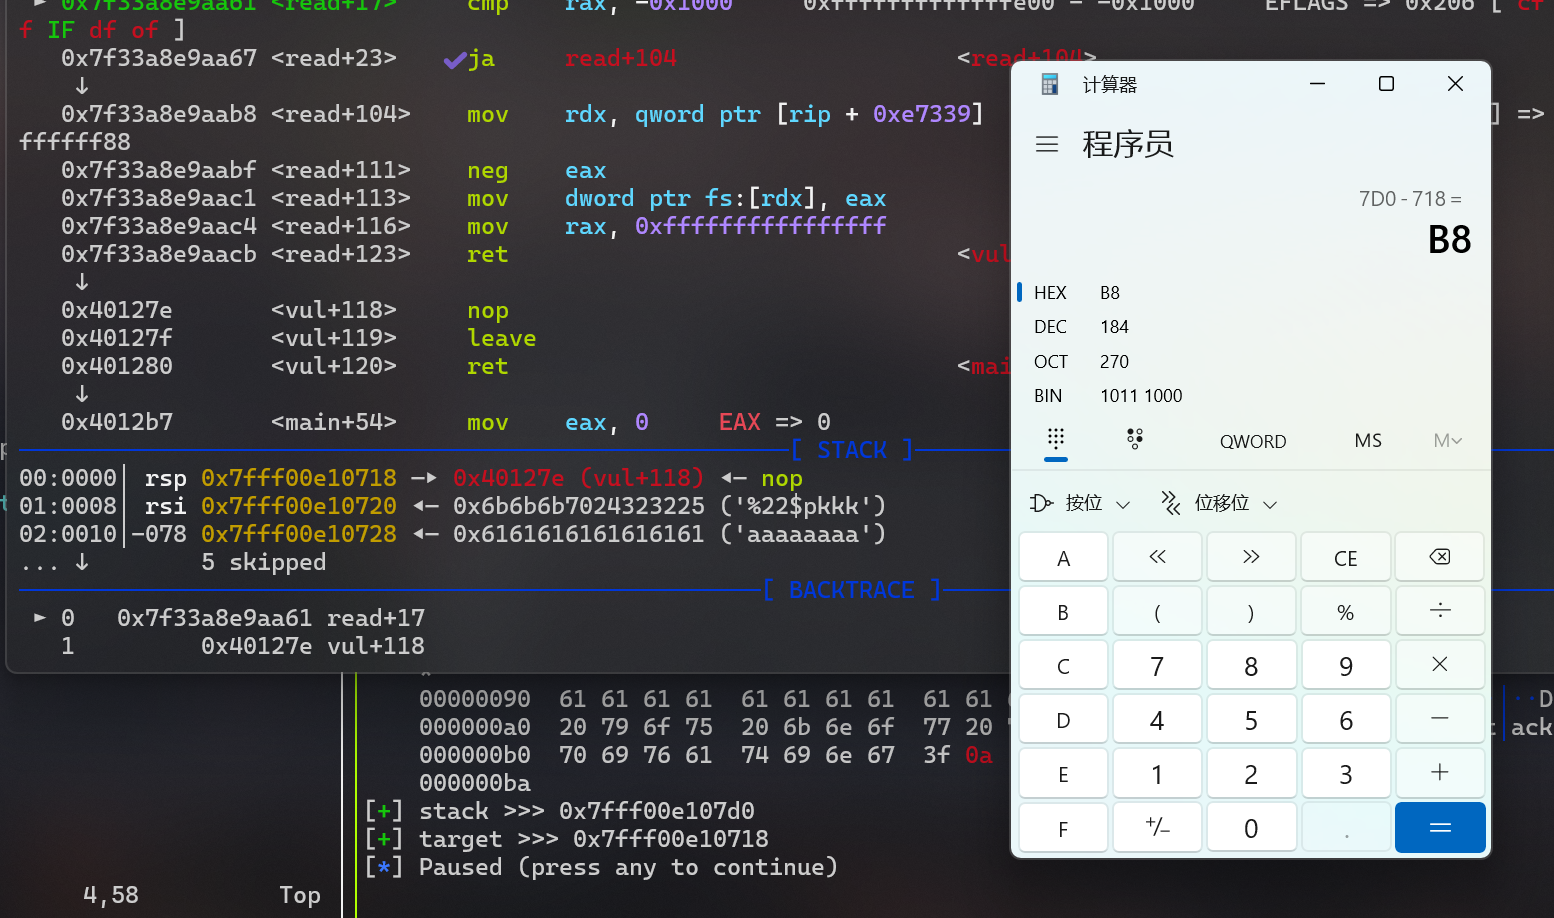
Task: Switch to the bit toggling keypad
Action: click(1134, 440)
